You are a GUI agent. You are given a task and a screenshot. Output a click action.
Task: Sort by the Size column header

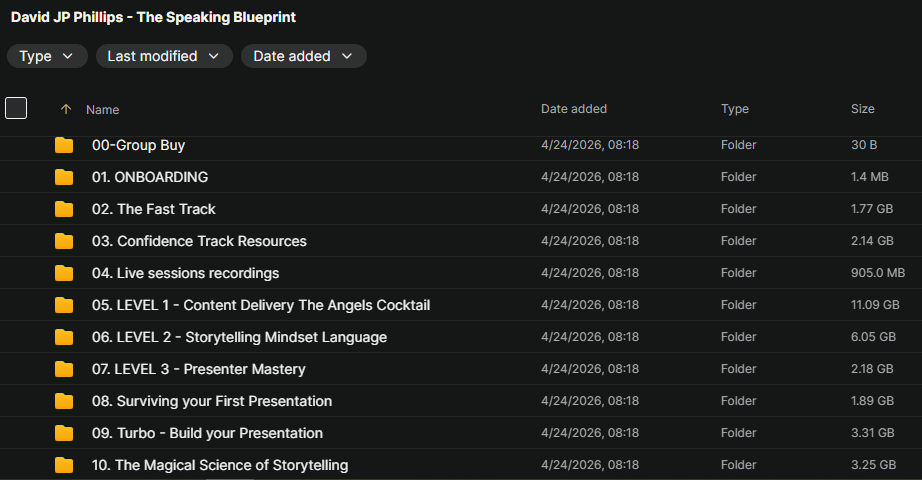click(x=862, y=109)
